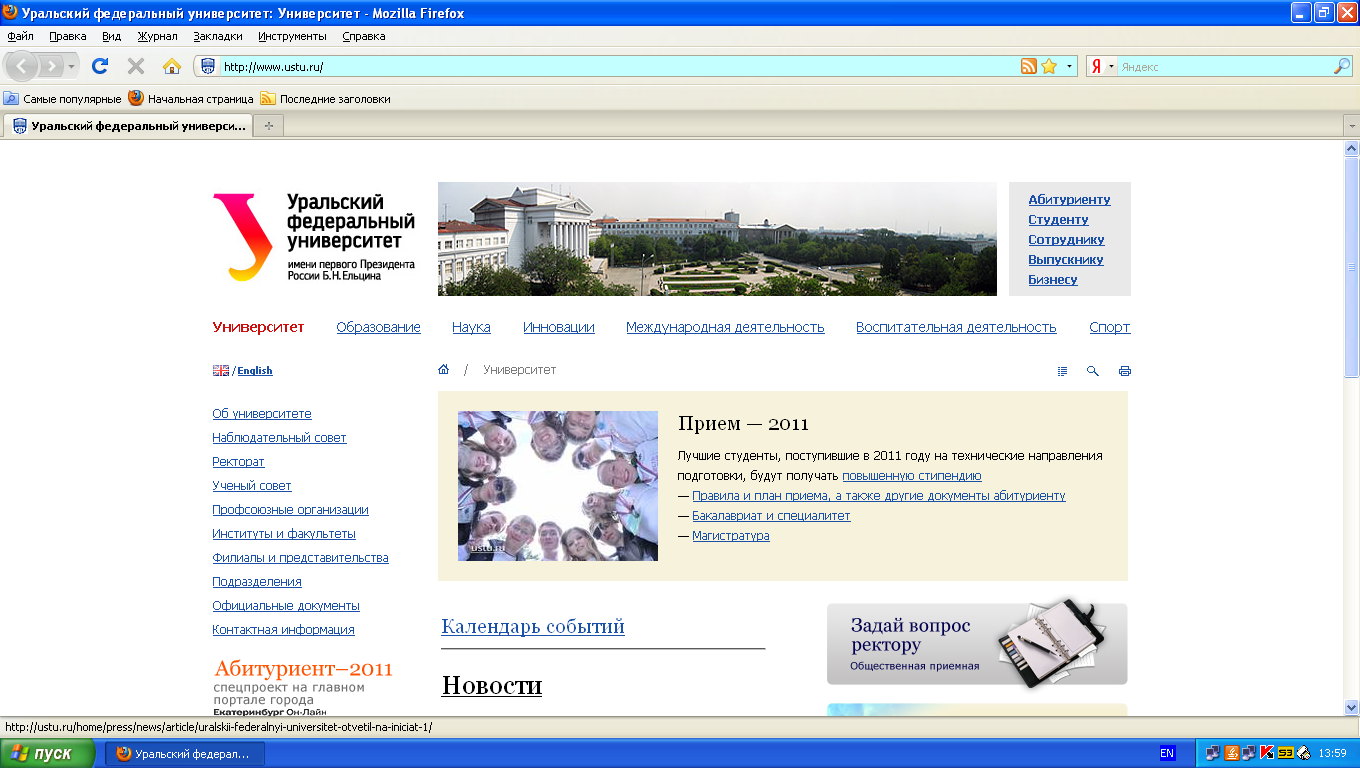
Task: Open Контактная информация sidebar link
Action: 283,630
